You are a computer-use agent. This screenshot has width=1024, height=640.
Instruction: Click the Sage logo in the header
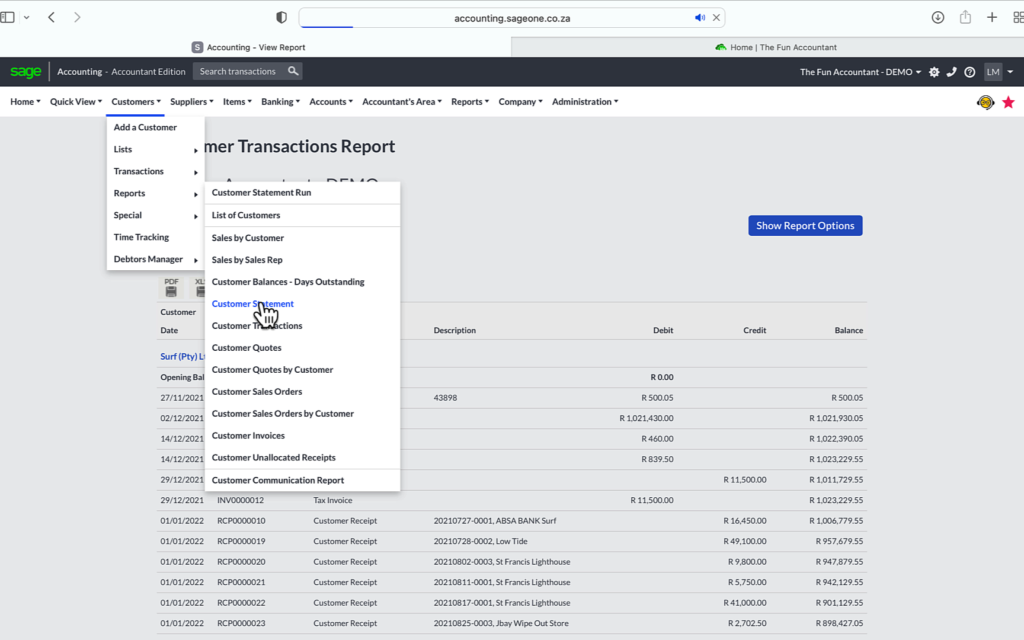coord(25,71)
